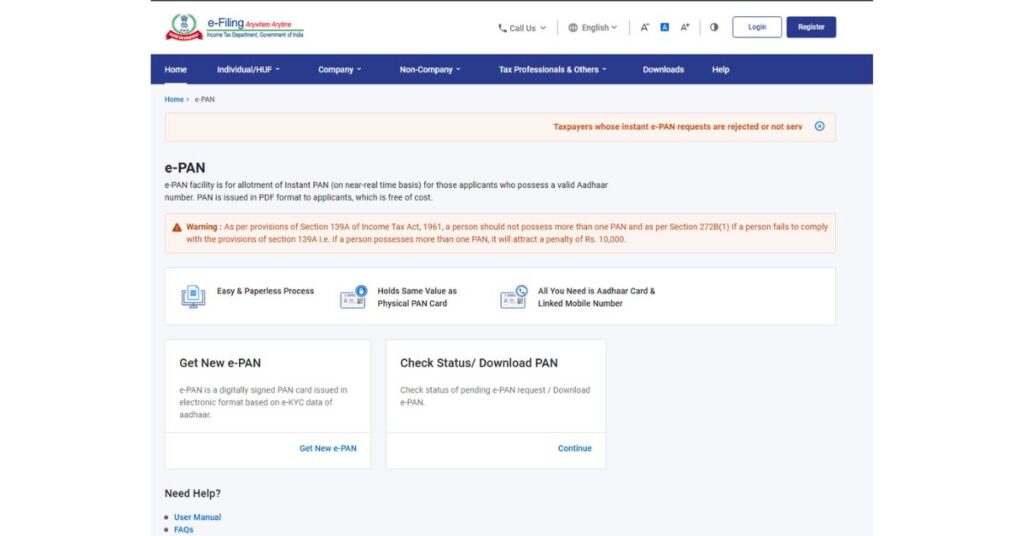1024x536 pixels.
Task: Go to the Home tab in navigation
Action: (176, 69)
